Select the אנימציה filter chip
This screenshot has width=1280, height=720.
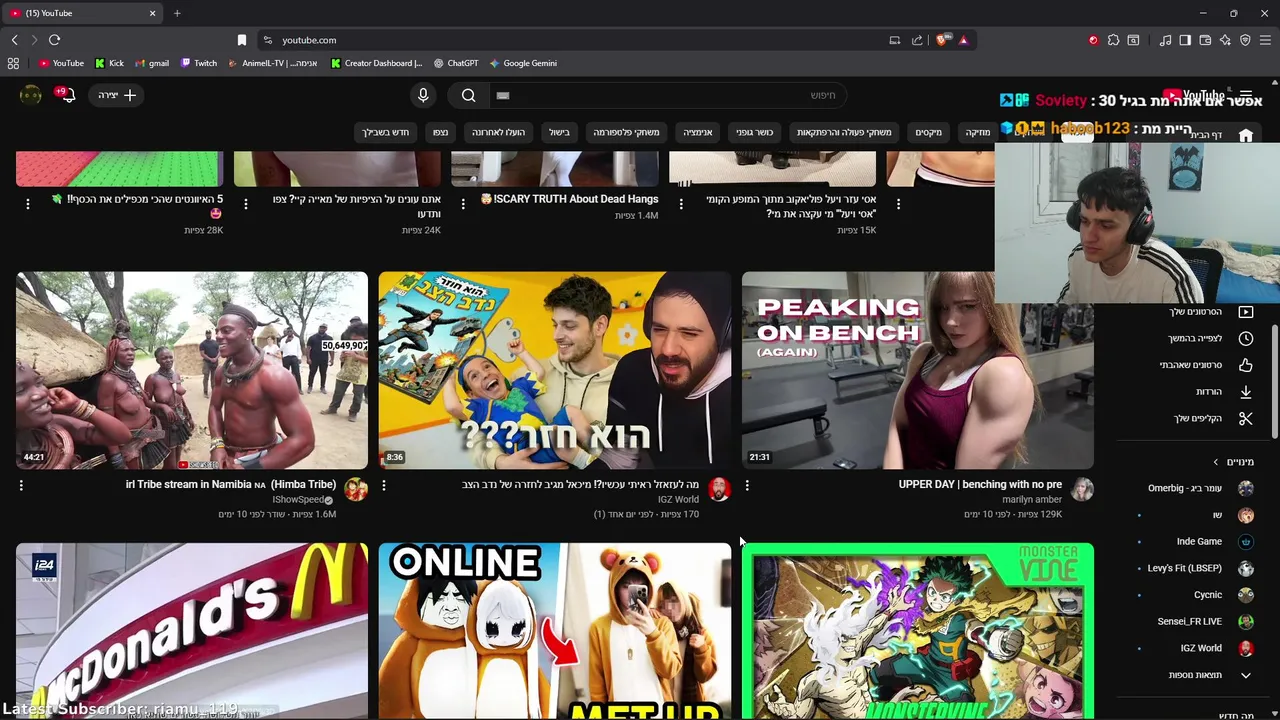698,132
